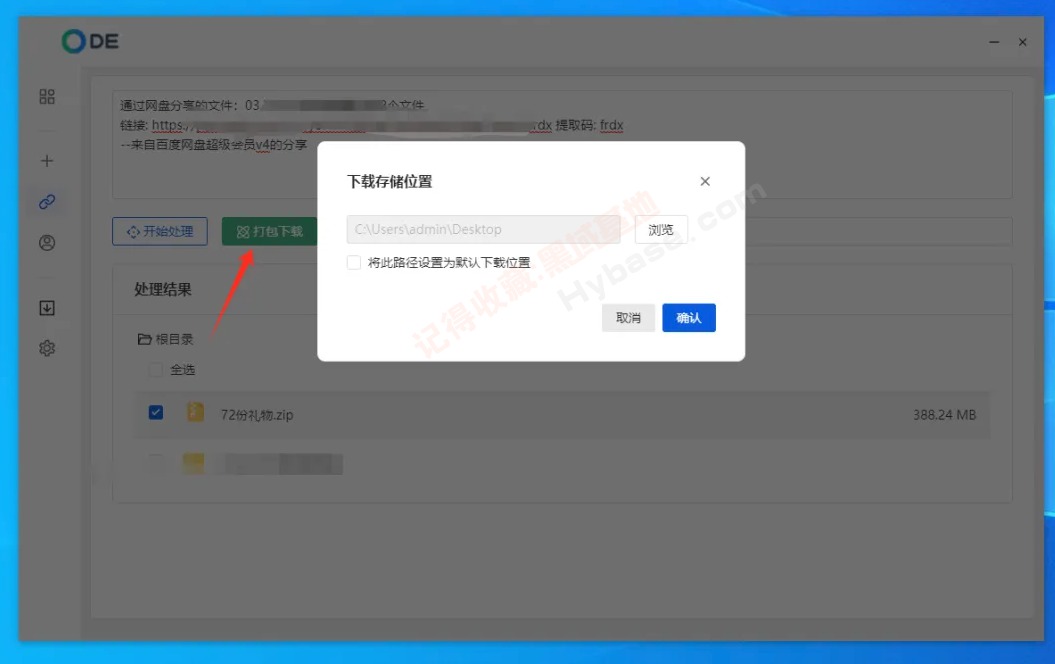Open the downloads icon in sidebar
The image size is (1055, 664).
point(47,308)
